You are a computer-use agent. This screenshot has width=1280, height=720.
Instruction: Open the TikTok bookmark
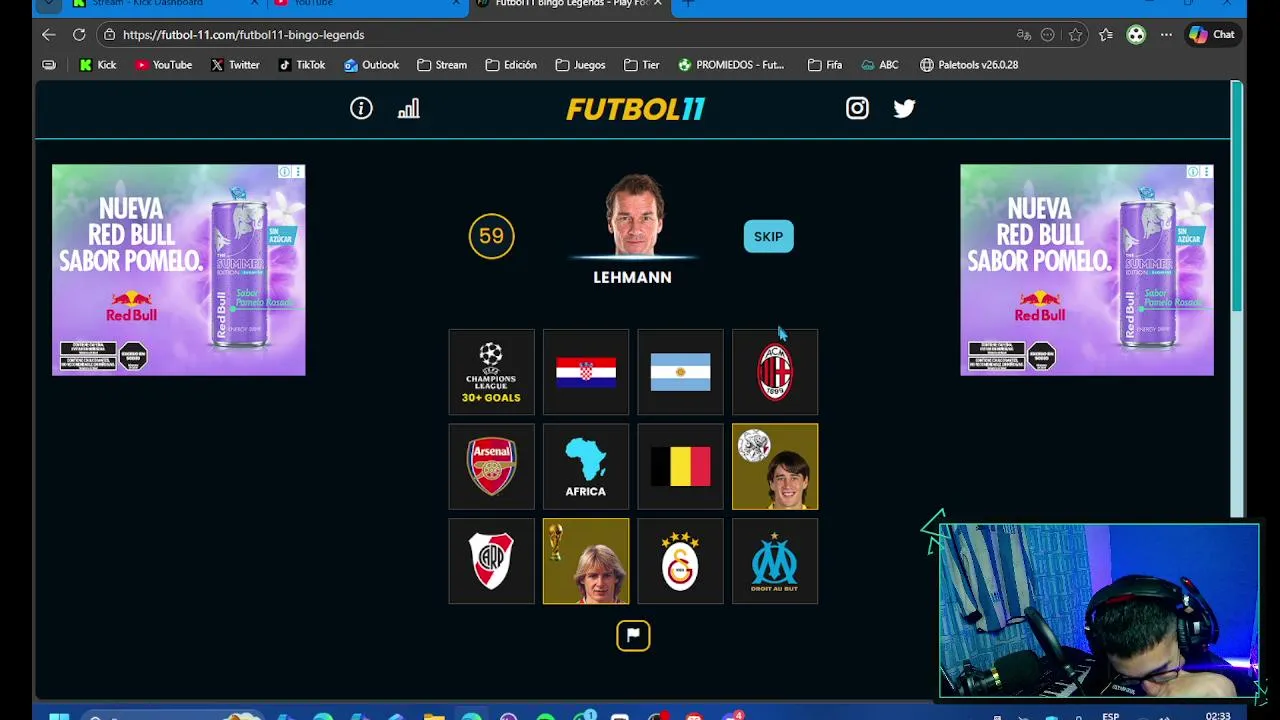(301, 65)
